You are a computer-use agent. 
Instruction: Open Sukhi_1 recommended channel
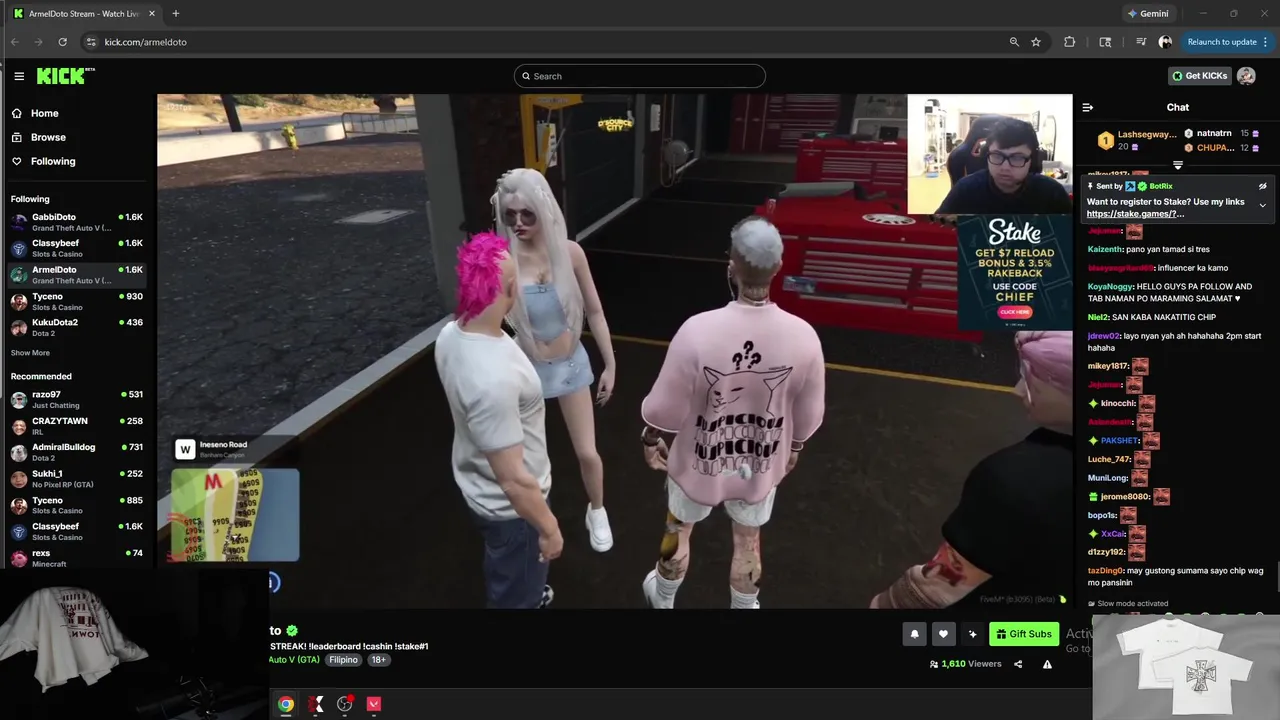pyautogui.click(x=77, y=479)
